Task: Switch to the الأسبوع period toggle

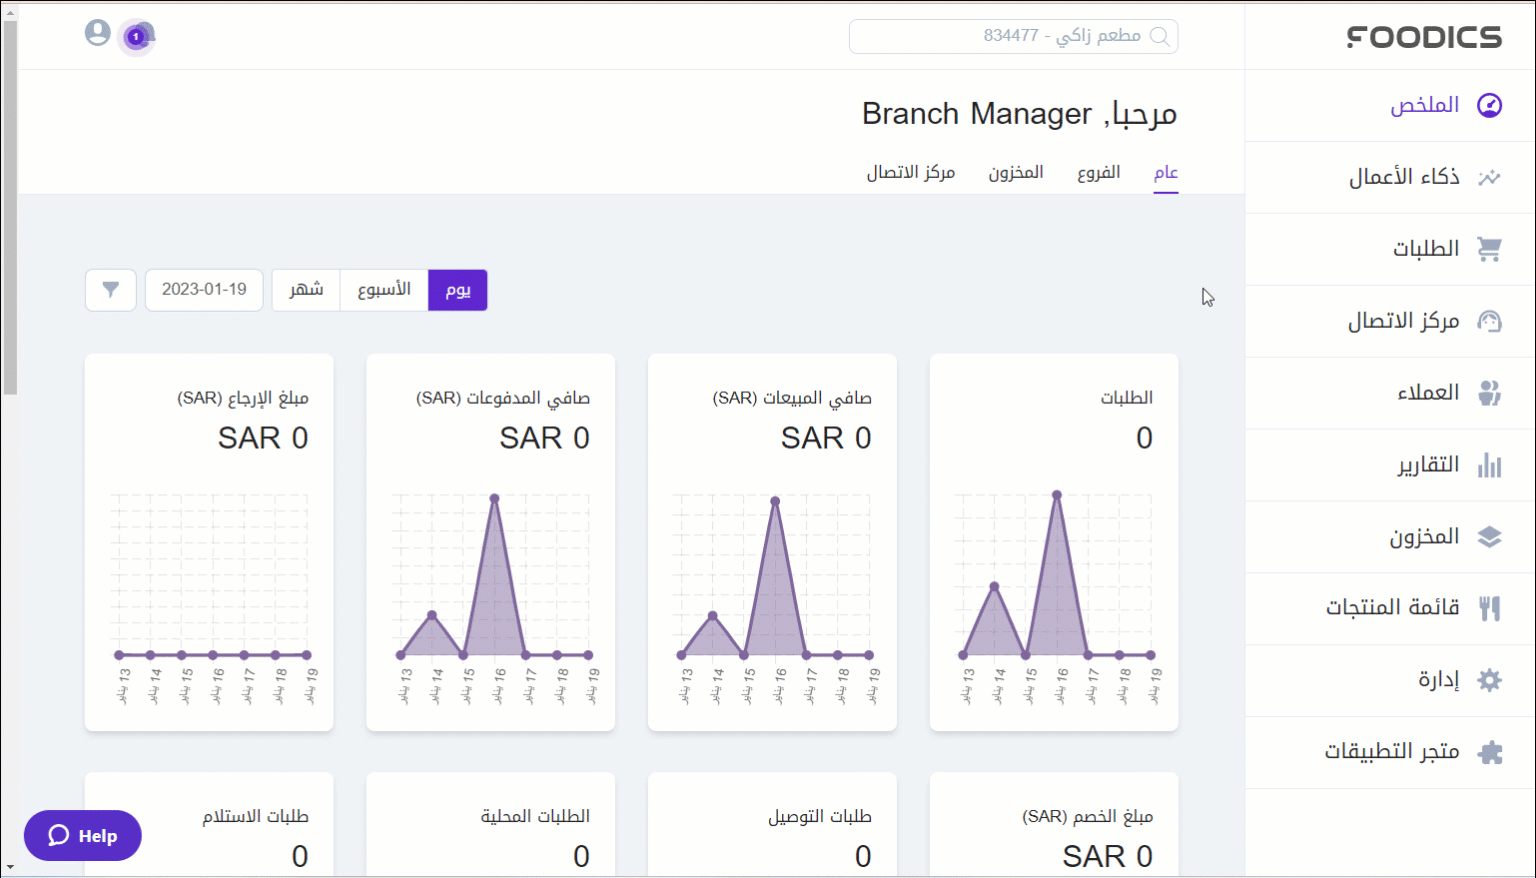Action: point(383,290)
